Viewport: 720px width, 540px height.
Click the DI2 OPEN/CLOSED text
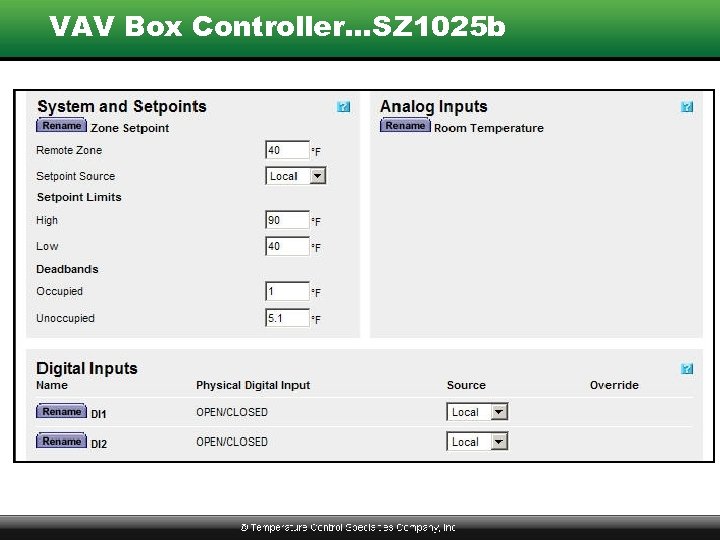click(232, 442)
